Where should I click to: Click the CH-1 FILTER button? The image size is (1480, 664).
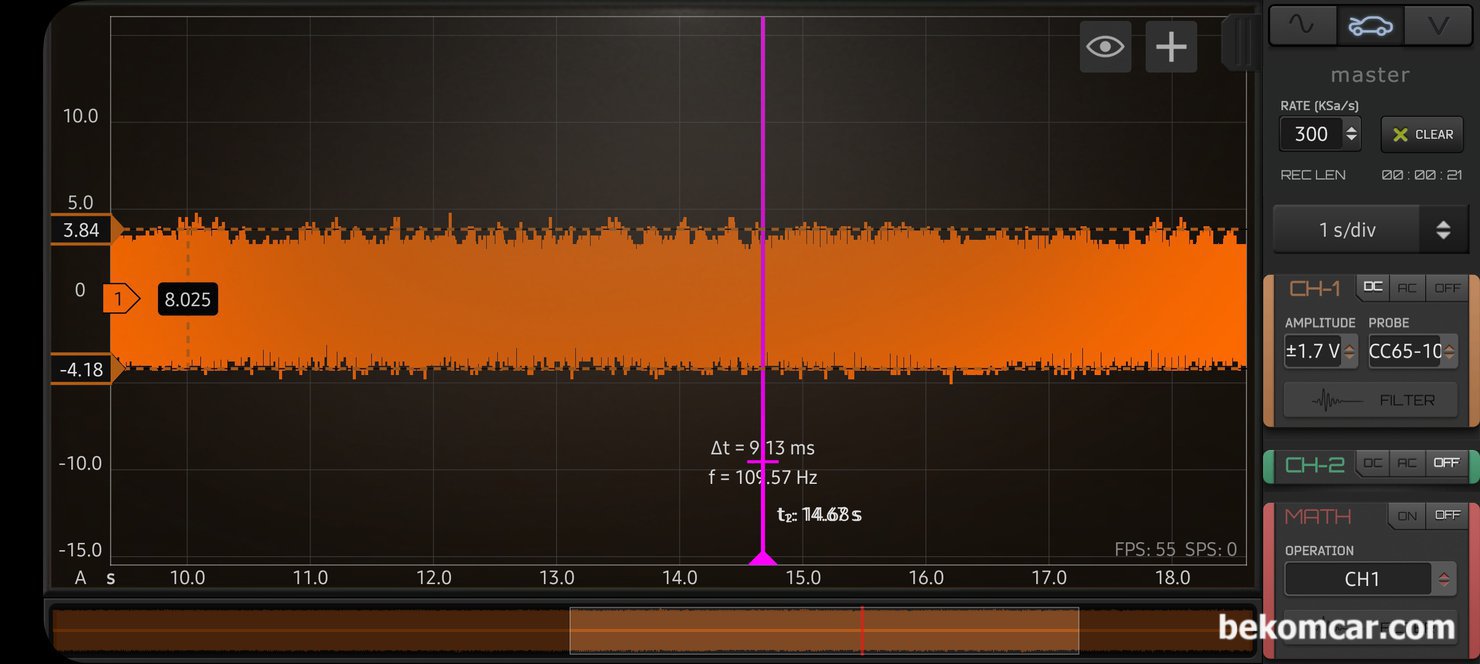pyautogui.click(x=1370, y=400)
